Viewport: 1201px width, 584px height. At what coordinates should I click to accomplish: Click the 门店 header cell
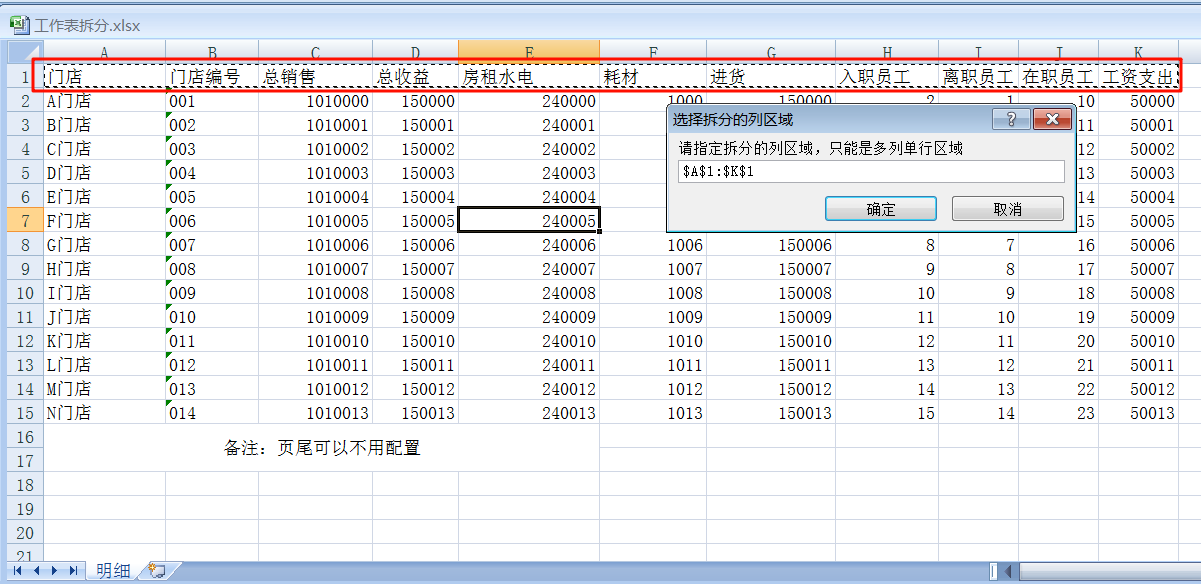(105, 77)
